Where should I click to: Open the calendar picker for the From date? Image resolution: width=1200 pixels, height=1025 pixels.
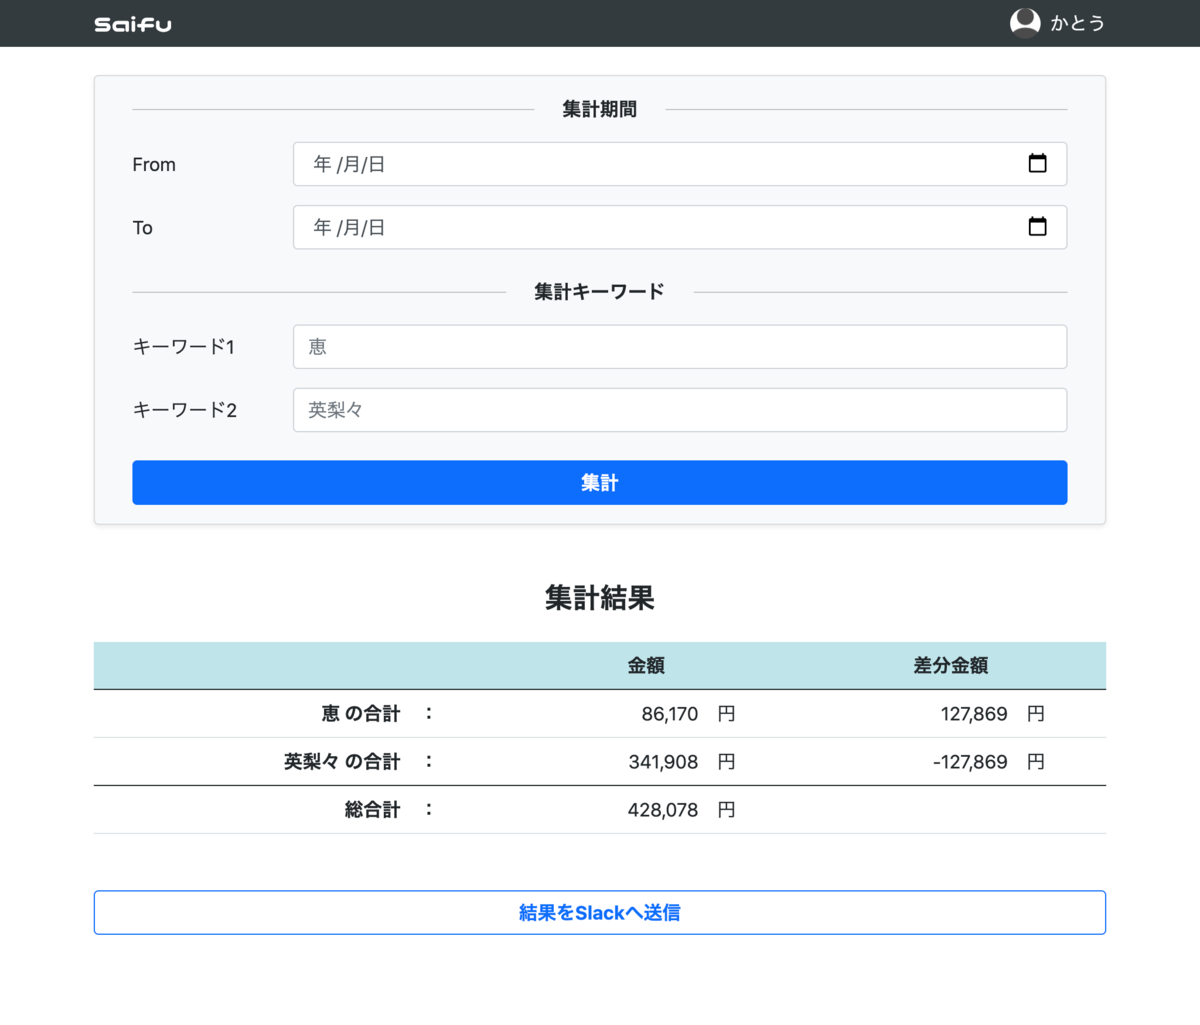coord(1039,163)
